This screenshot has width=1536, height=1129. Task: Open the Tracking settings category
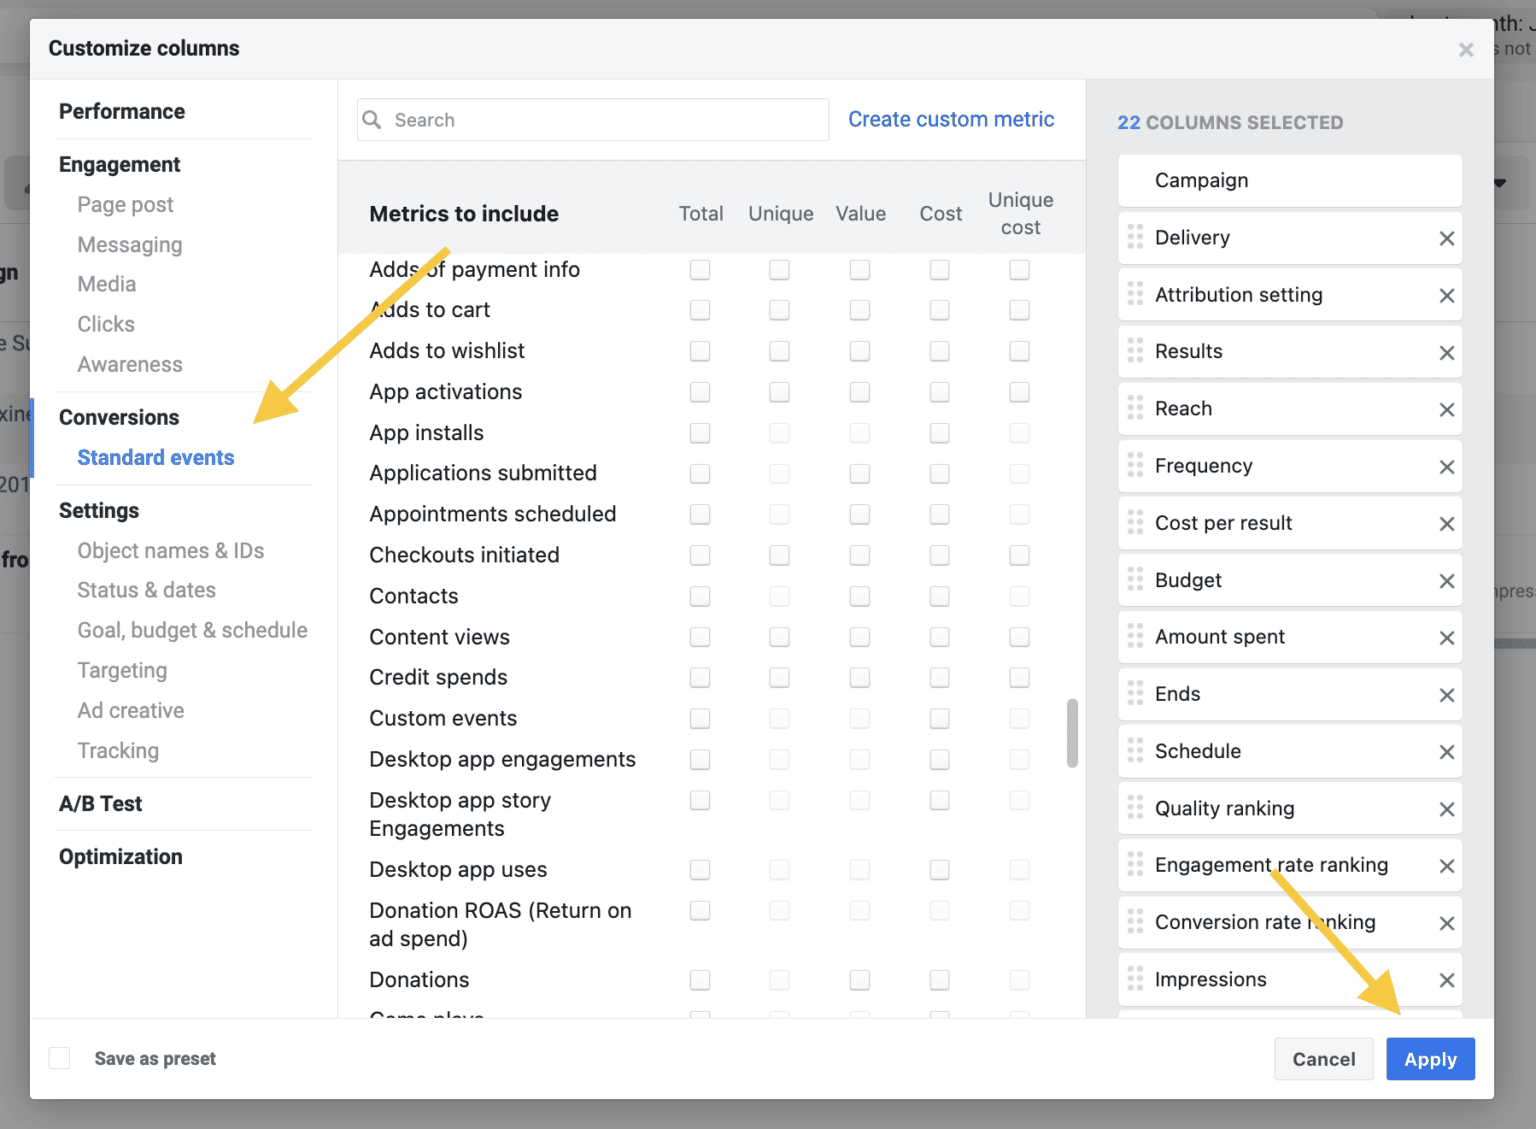tap(117, 750)
